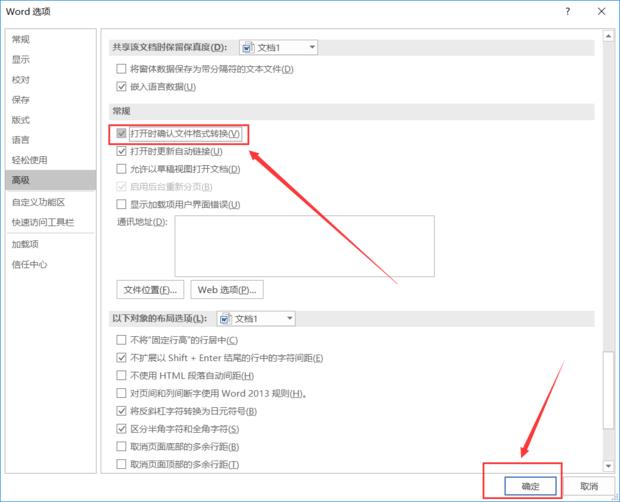Open 信任中心 settings category
Screen dimensions: 620x502
[x=29, y=264]
